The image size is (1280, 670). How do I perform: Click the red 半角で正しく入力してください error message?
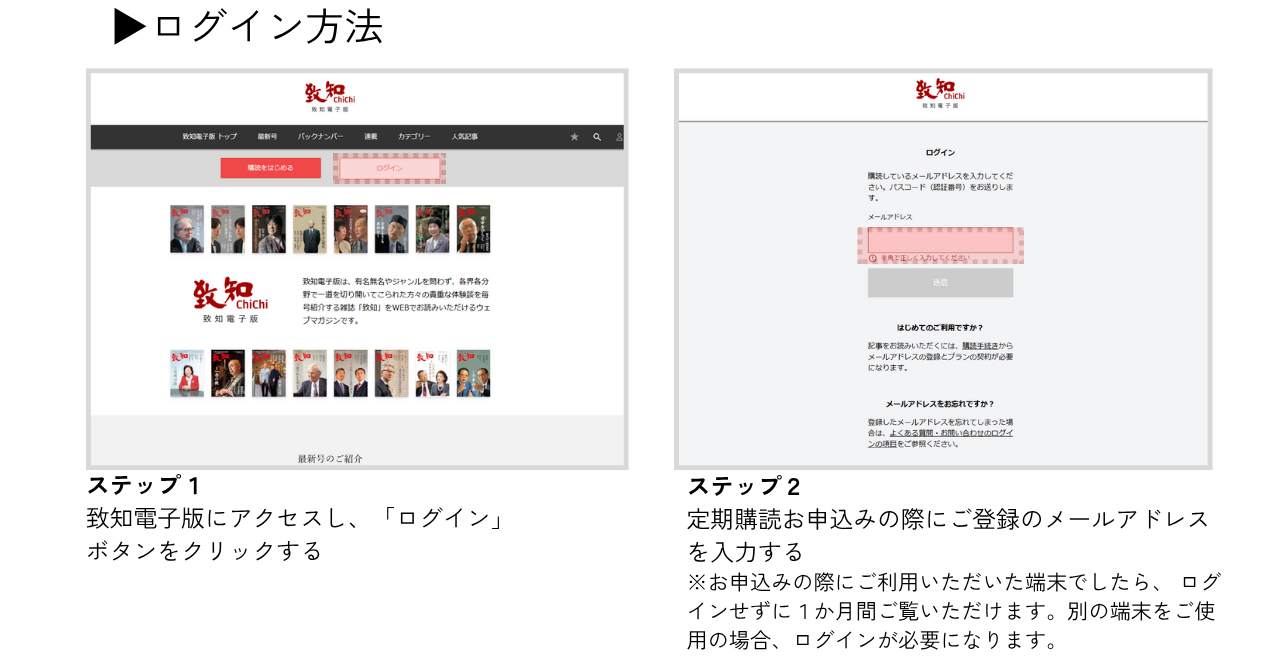pos(926,258)
